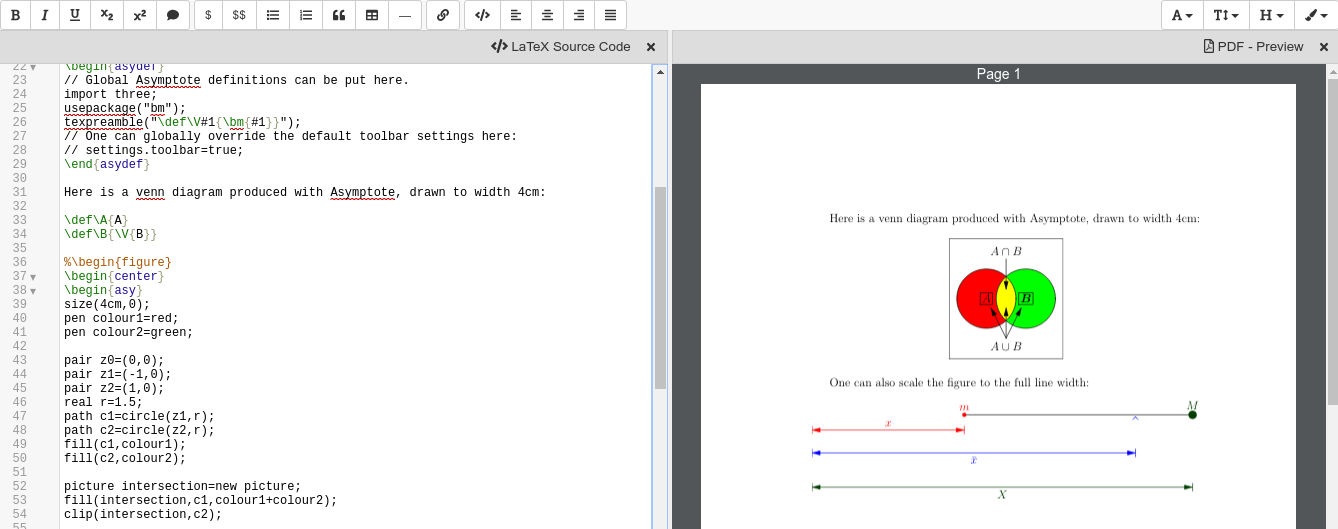Image resolution: width=1338 pixels, height=529 pixels.
Task: Toggle underline formatting
Action: tap(75, 15)
